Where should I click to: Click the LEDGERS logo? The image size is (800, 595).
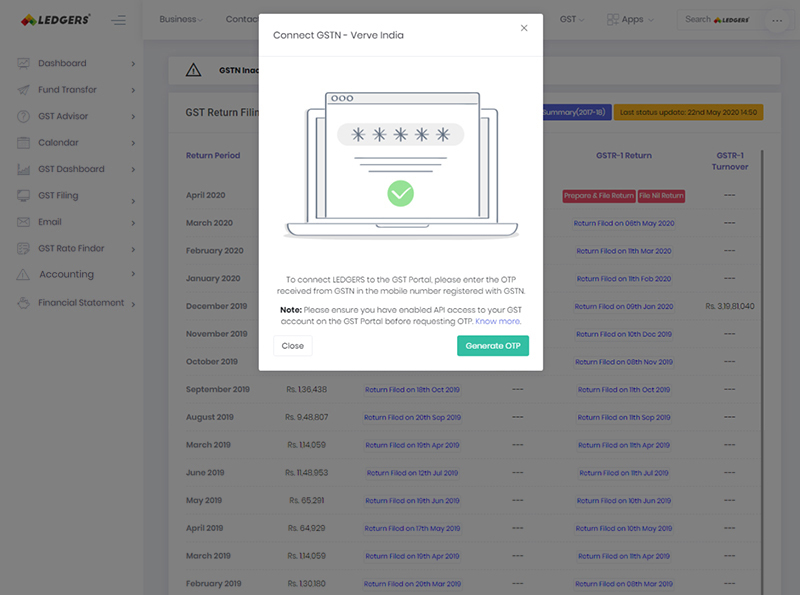pos(56,20)
